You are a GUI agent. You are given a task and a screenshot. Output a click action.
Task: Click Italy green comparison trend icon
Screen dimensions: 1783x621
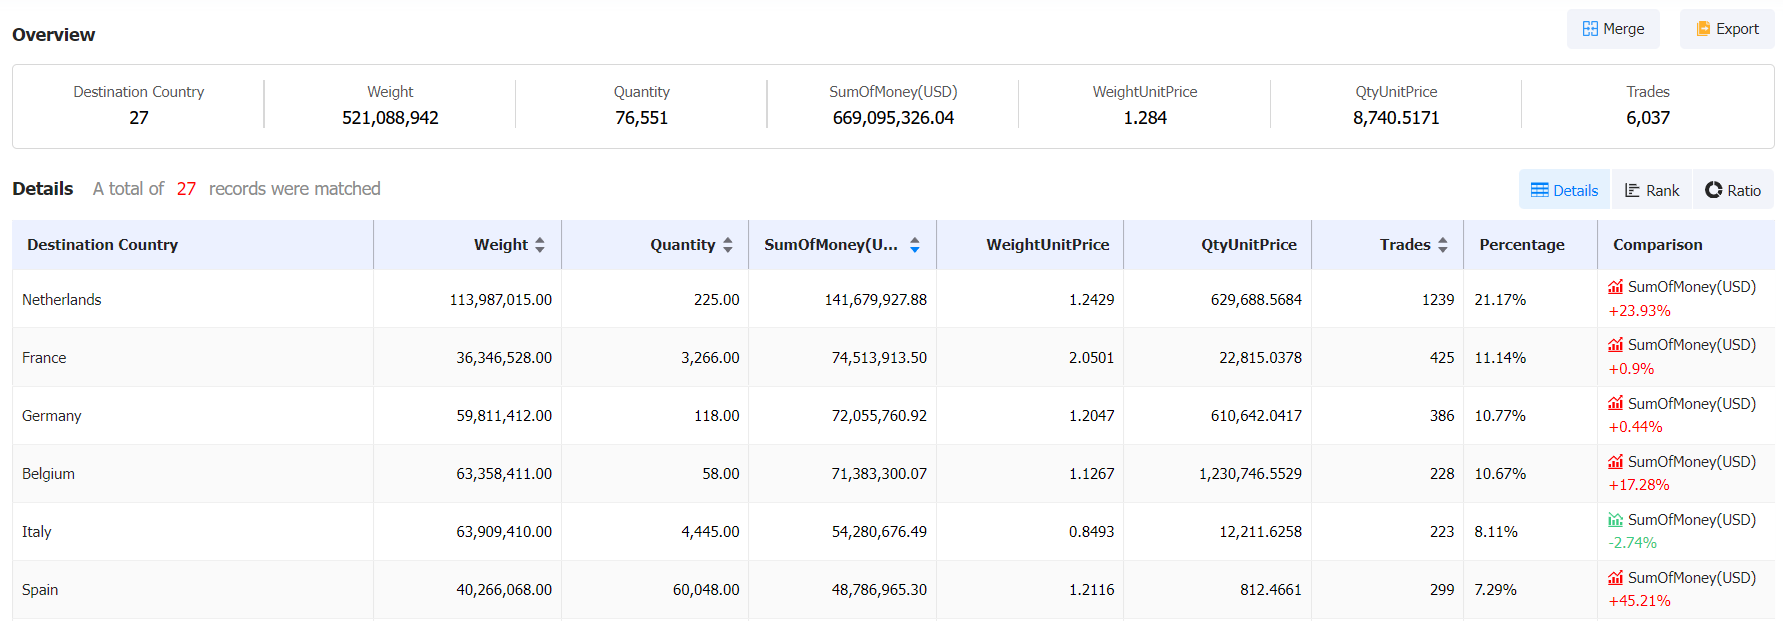coord(1615,520)
